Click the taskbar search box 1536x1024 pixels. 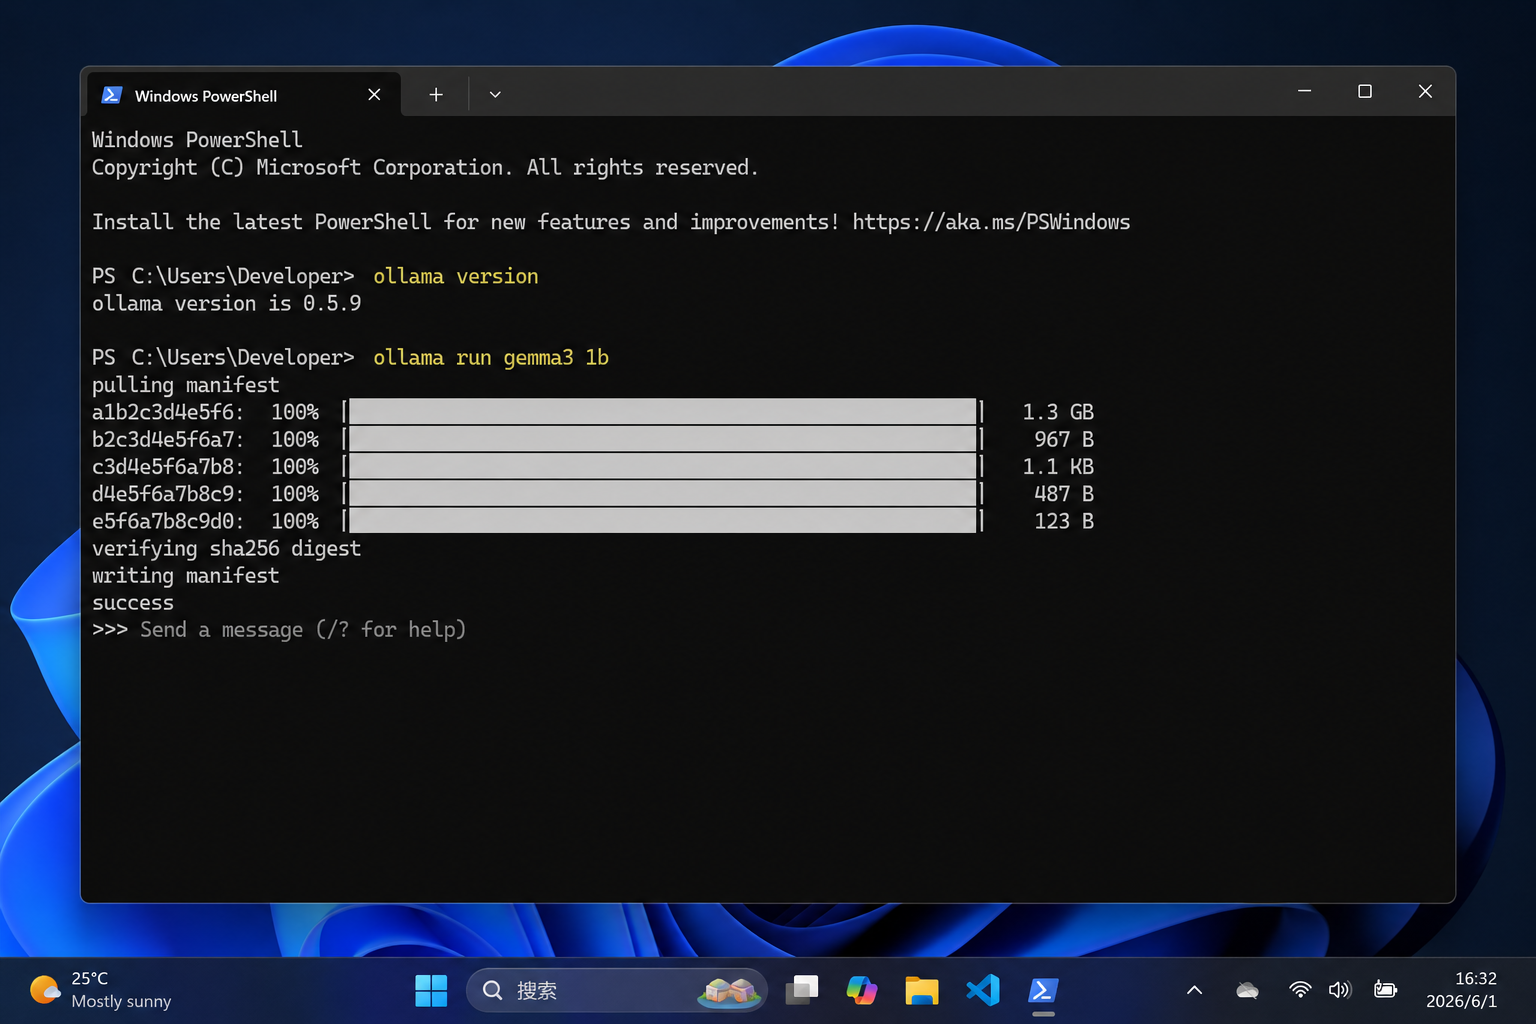[617, 990]
